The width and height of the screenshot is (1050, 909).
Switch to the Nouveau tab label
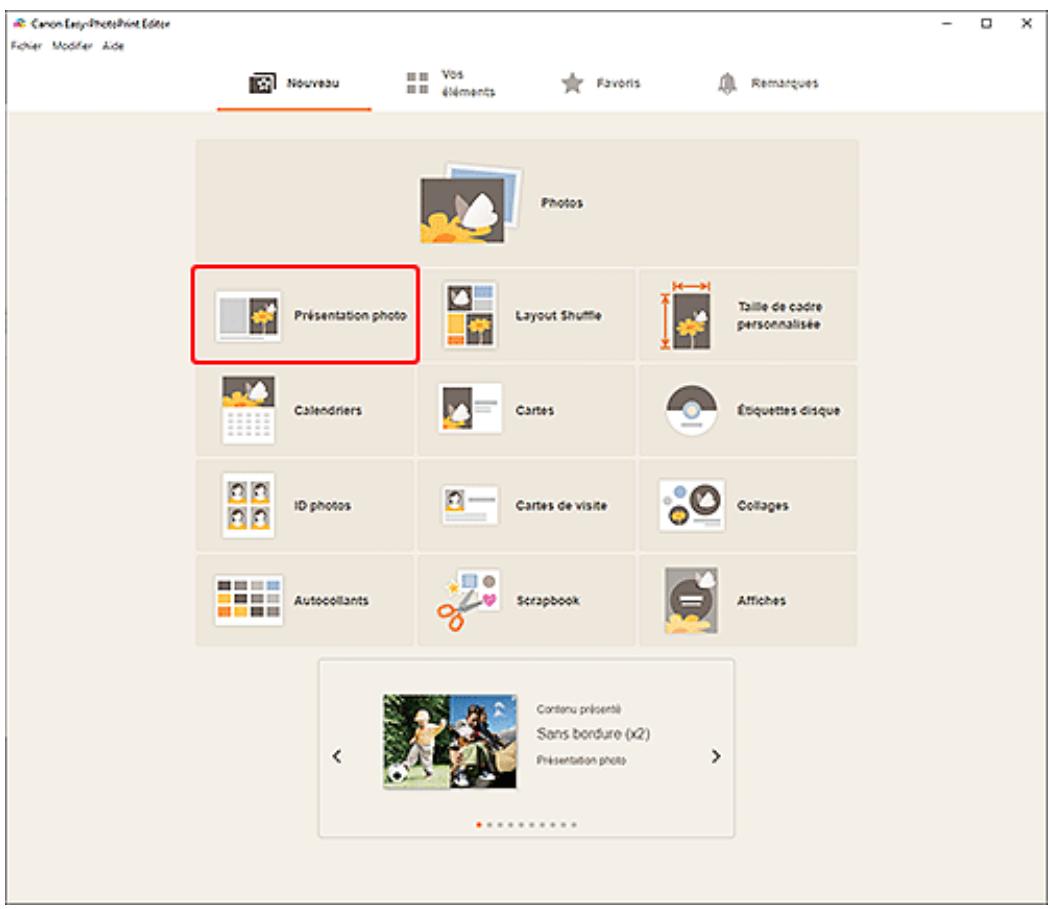[313, 83]
